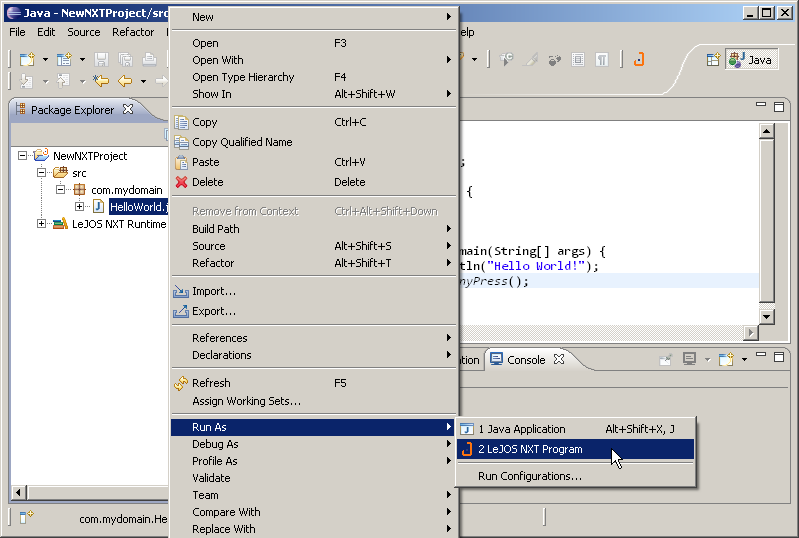Maximize the editor area pane

pyautogui.click(x=779, y=106)
